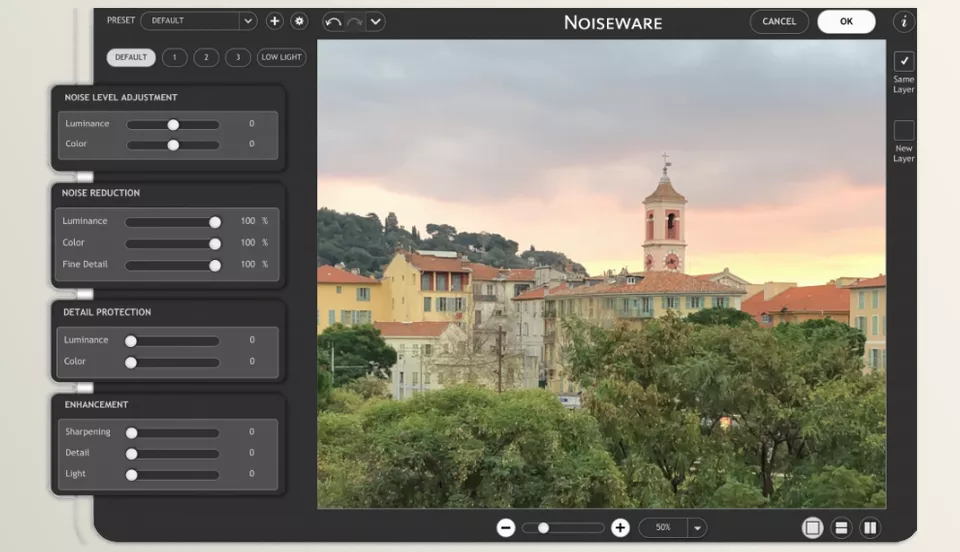Click the Noise Reduction Luminance slider
Viewport: 960px width, 552px height.
(x=173, y=222)
